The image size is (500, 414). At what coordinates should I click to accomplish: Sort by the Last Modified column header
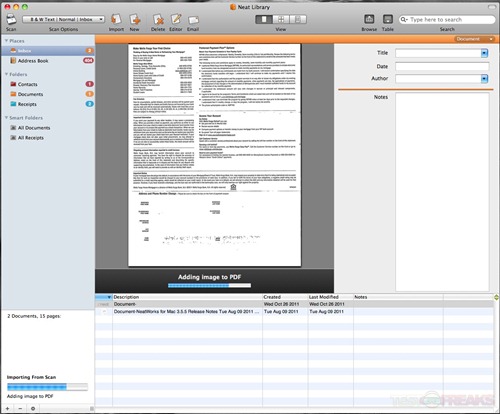tap(330, 297)
